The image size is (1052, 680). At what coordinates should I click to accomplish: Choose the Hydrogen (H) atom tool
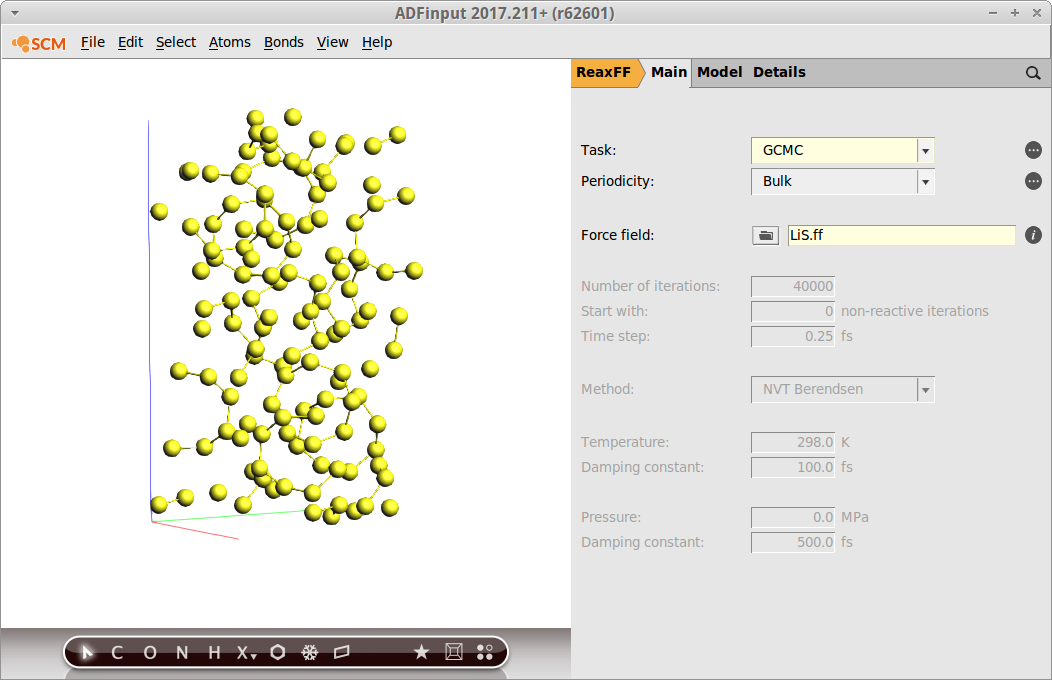click(x=214, y=653)
